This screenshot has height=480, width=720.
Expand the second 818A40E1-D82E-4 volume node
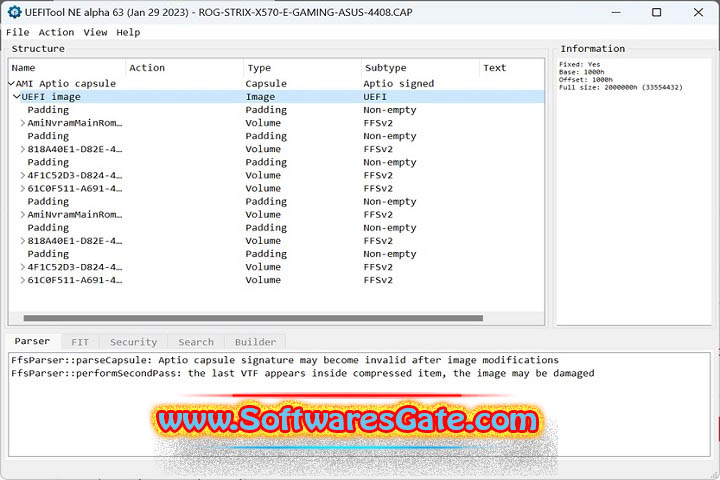23,241
